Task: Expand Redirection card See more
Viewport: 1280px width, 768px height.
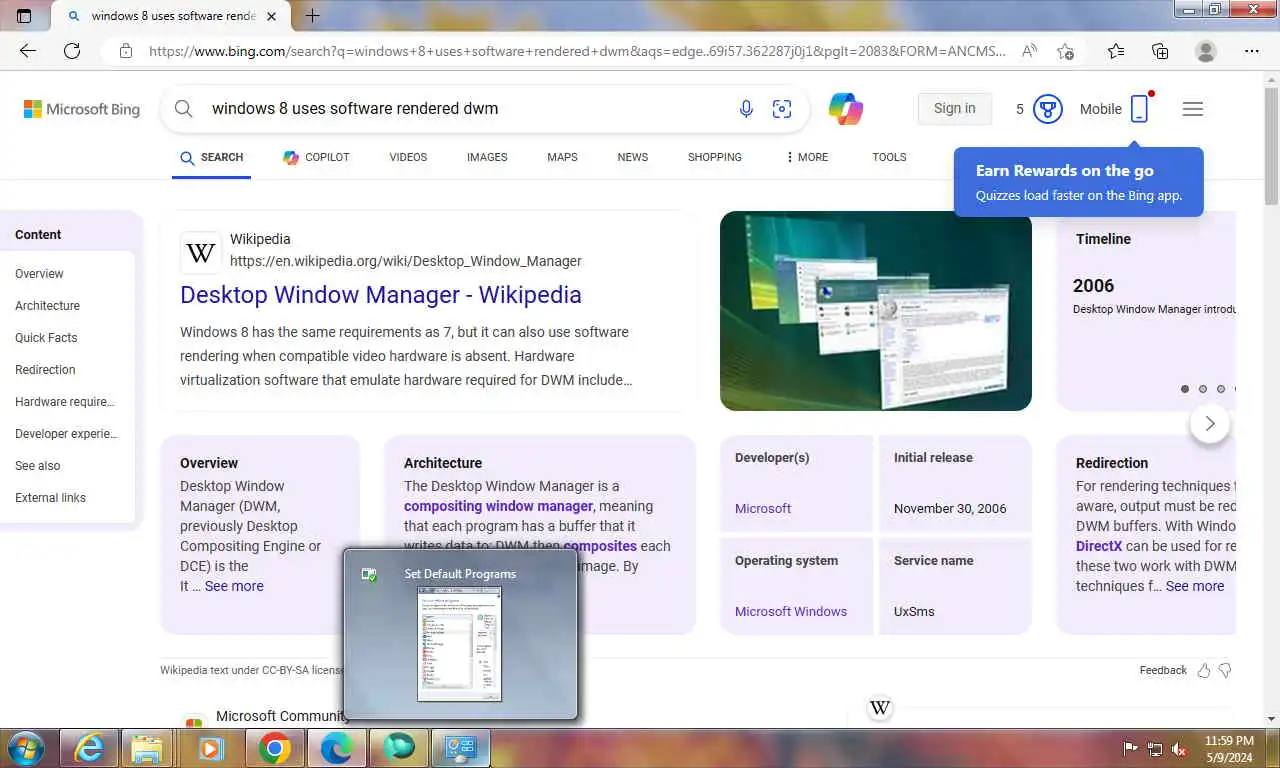Action: [1194, 586]
